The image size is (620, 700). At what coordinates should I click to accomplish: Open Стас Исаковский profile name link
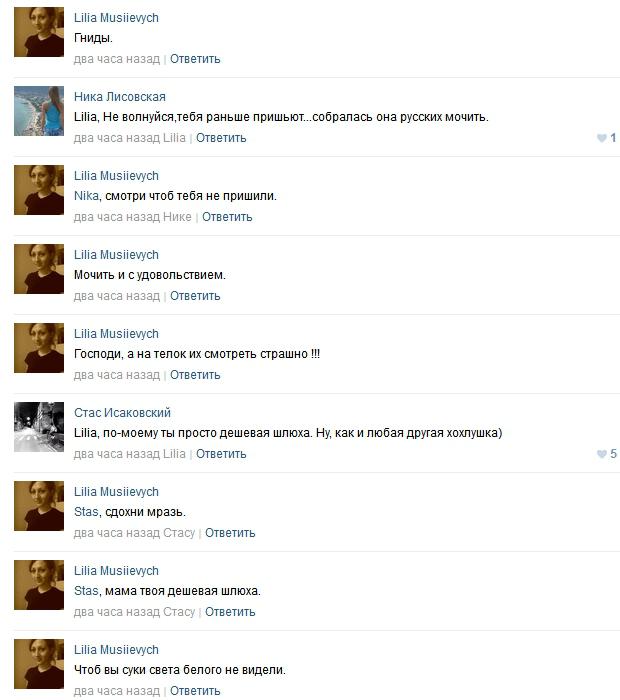pyautogui.click(x=122, y=412)
